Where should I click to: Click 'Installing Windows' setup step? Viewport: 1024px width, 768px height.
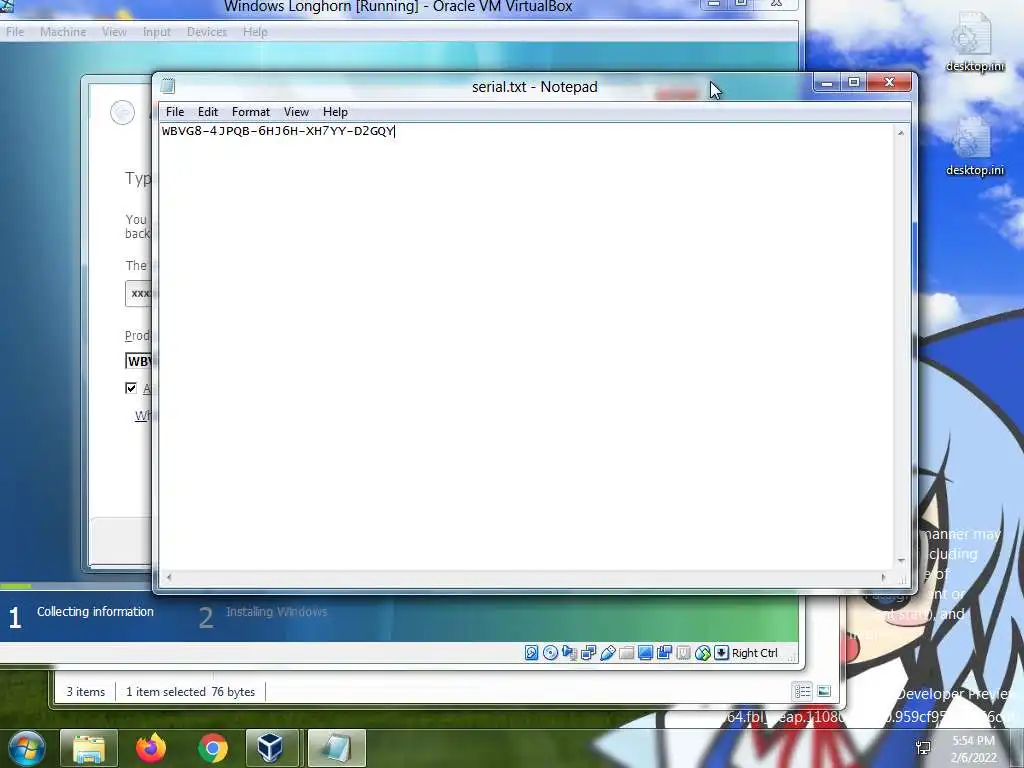[x=276, y=612]
